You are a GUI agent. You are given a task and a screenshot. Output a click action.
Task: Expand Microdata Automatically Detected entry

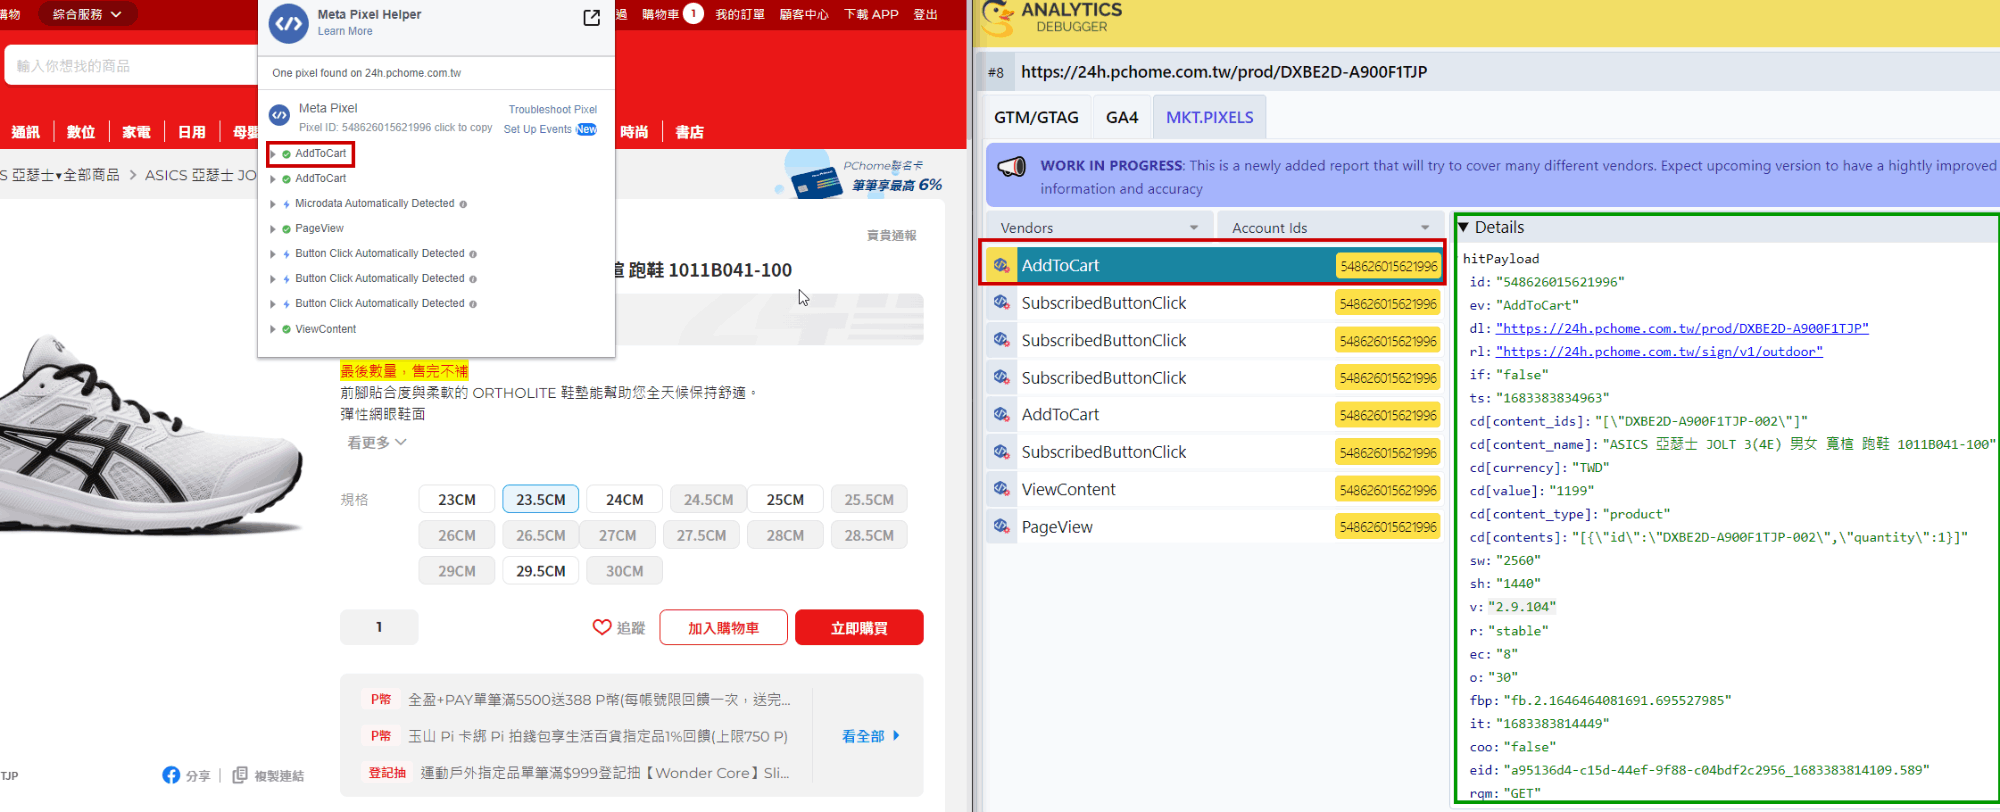click(x=273, y=204)
